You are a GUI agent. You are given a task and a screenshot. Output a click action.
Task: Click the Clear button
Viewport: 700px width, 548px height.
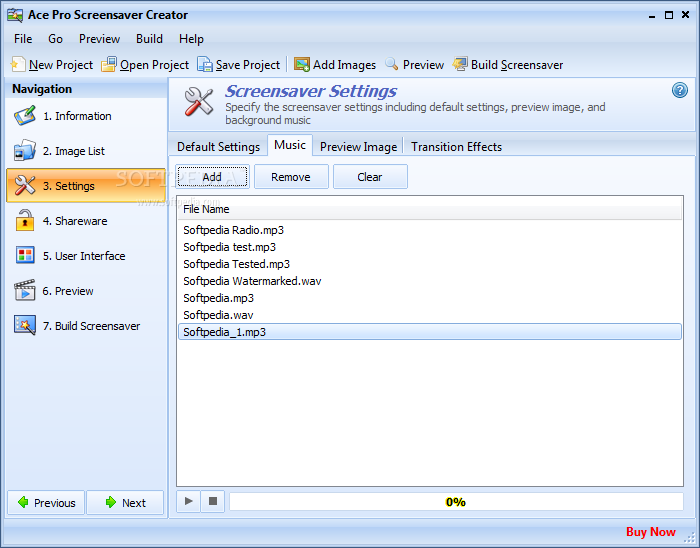tap(370, 177)
